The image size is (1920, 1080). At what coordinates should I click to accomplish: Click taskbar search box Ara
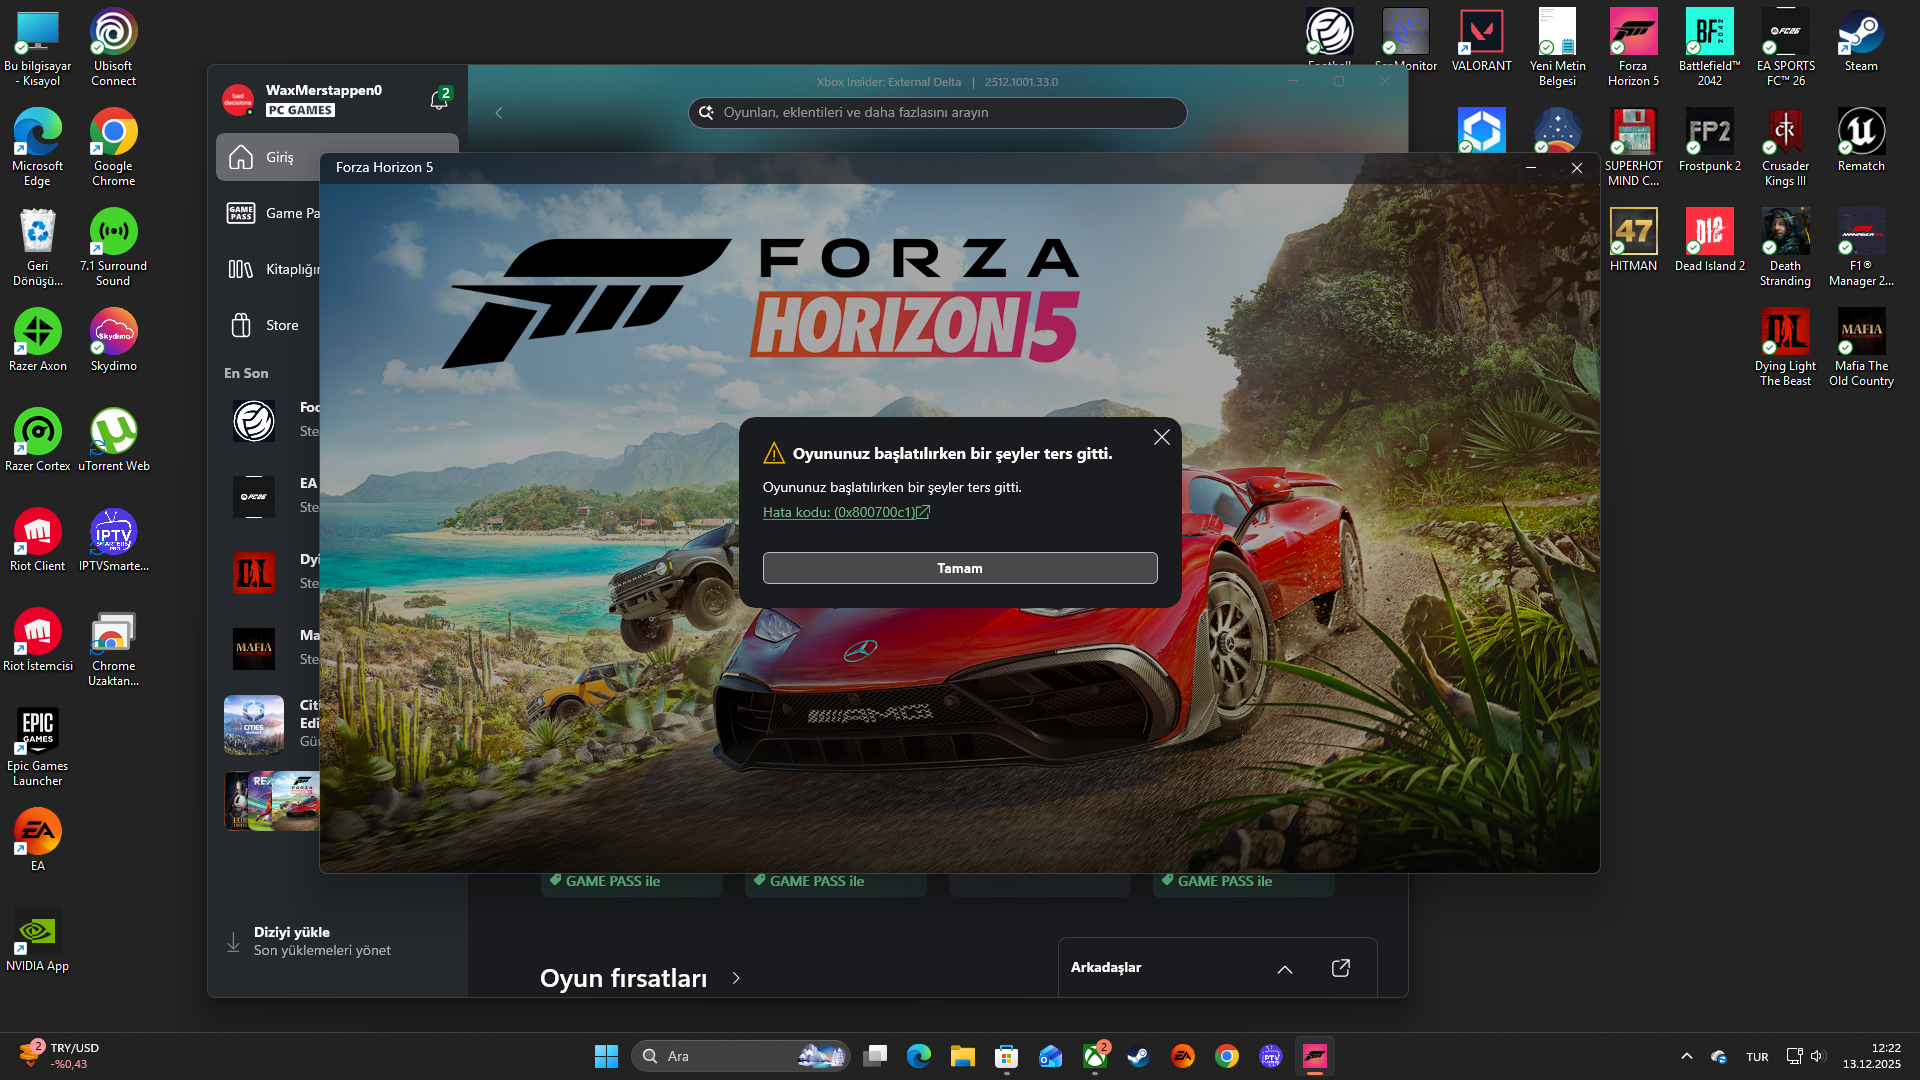pos(741,1056)
